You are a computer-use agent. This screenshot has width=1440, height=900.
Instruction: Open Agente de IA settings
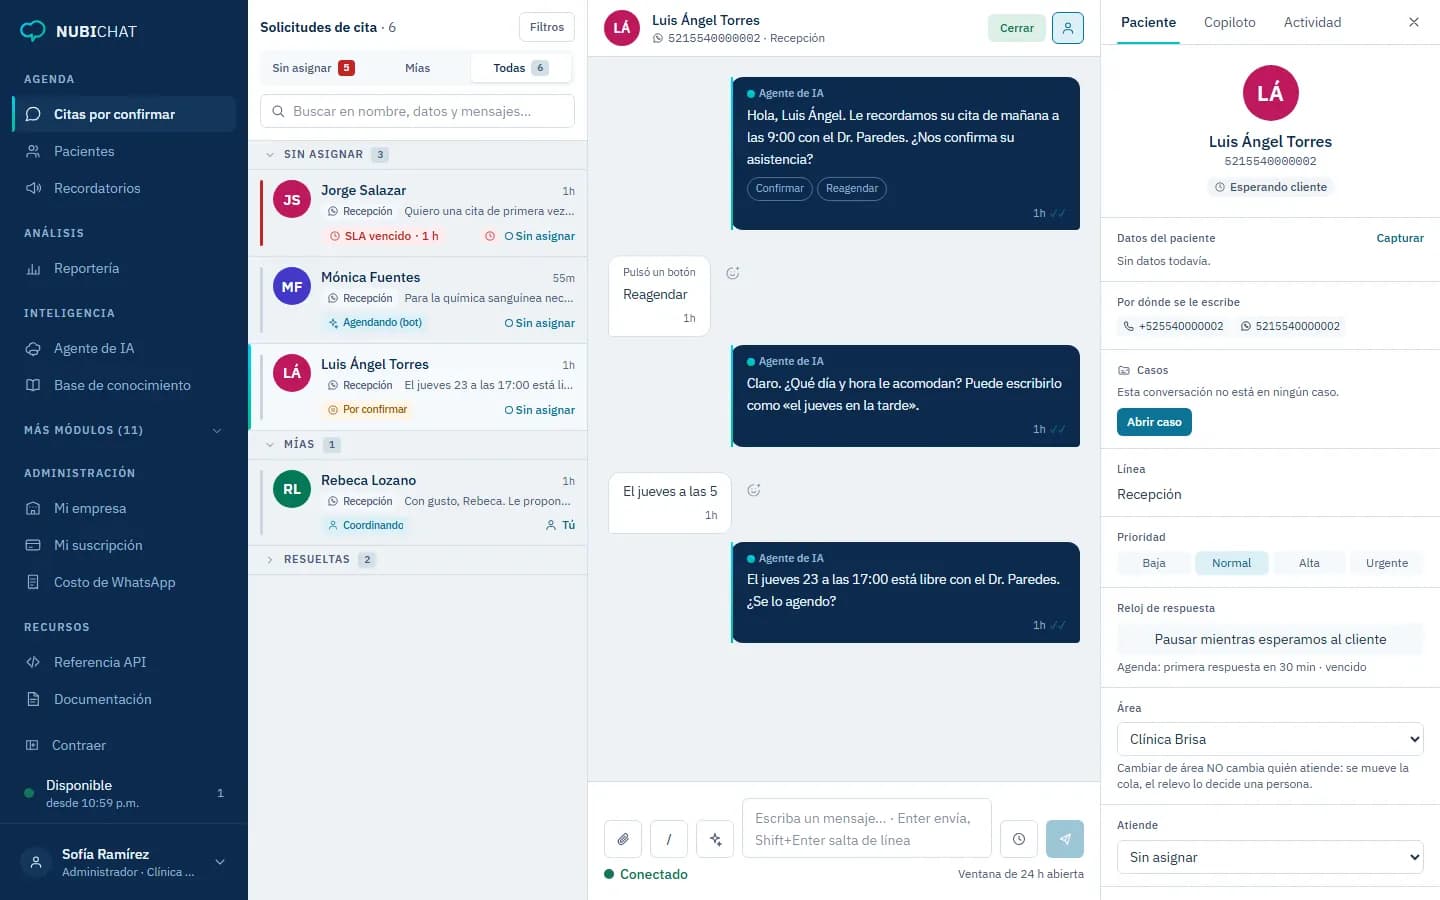point(124,348)
